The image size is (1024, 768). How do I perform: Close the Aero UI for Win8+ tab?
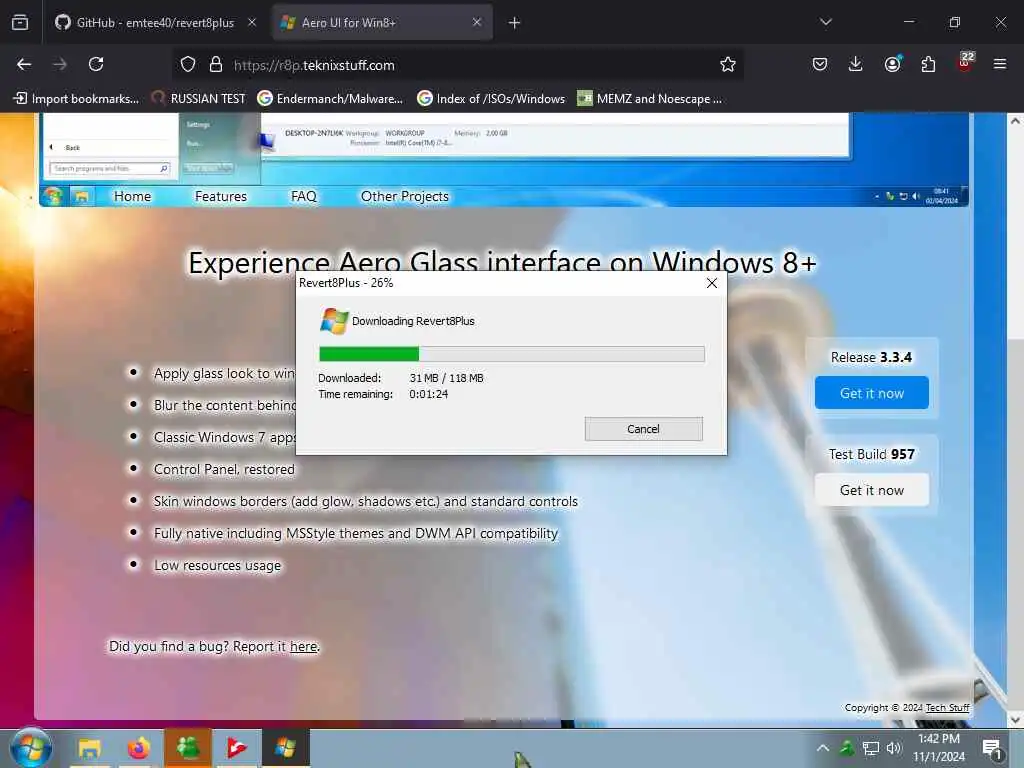click(477, 22)
